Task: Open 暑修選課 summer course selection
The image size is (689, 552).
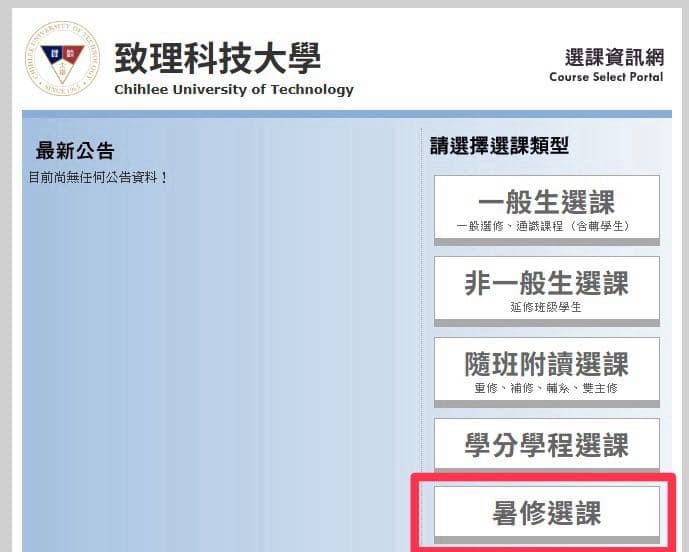Action: click(547, 515)
